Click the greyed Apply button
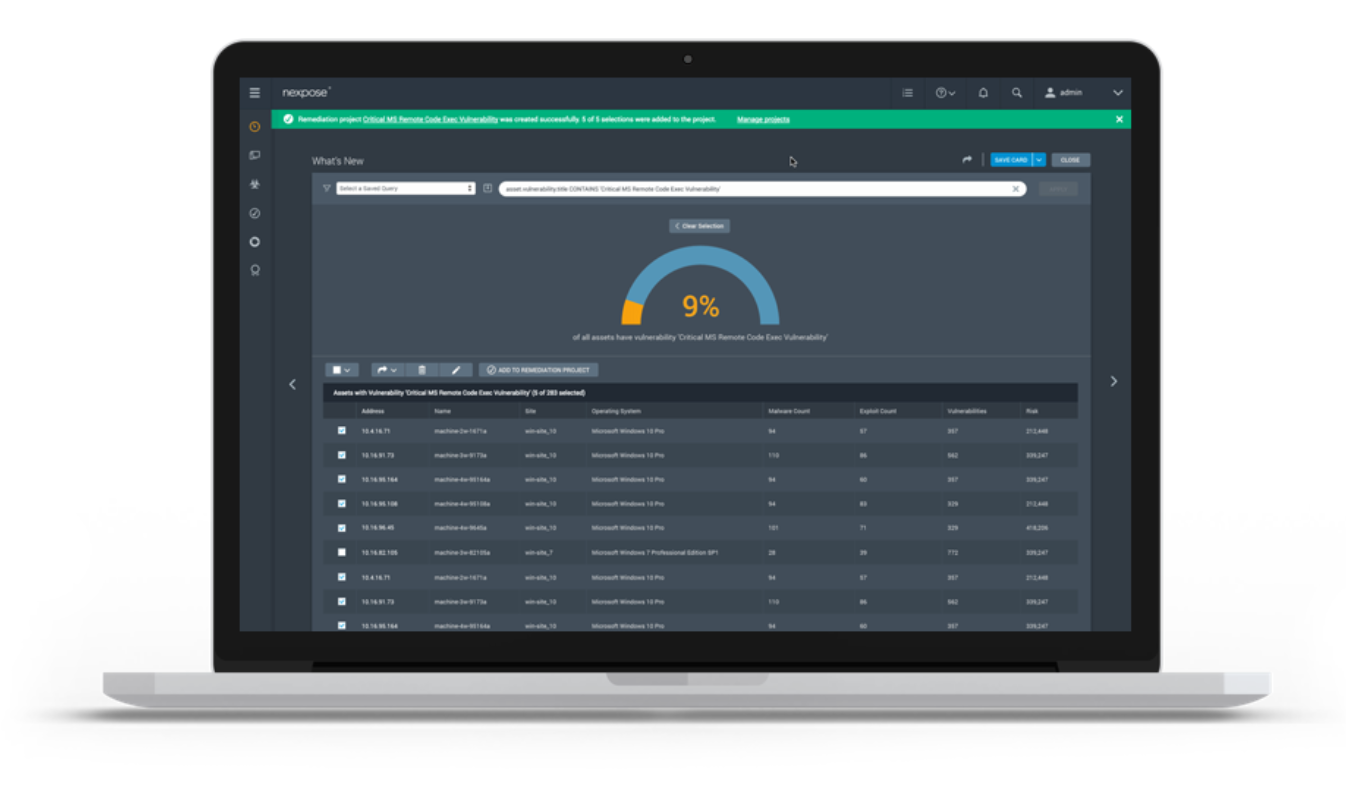Image resolution: width=1346 pixels, height=800 pixels. 1058,188
